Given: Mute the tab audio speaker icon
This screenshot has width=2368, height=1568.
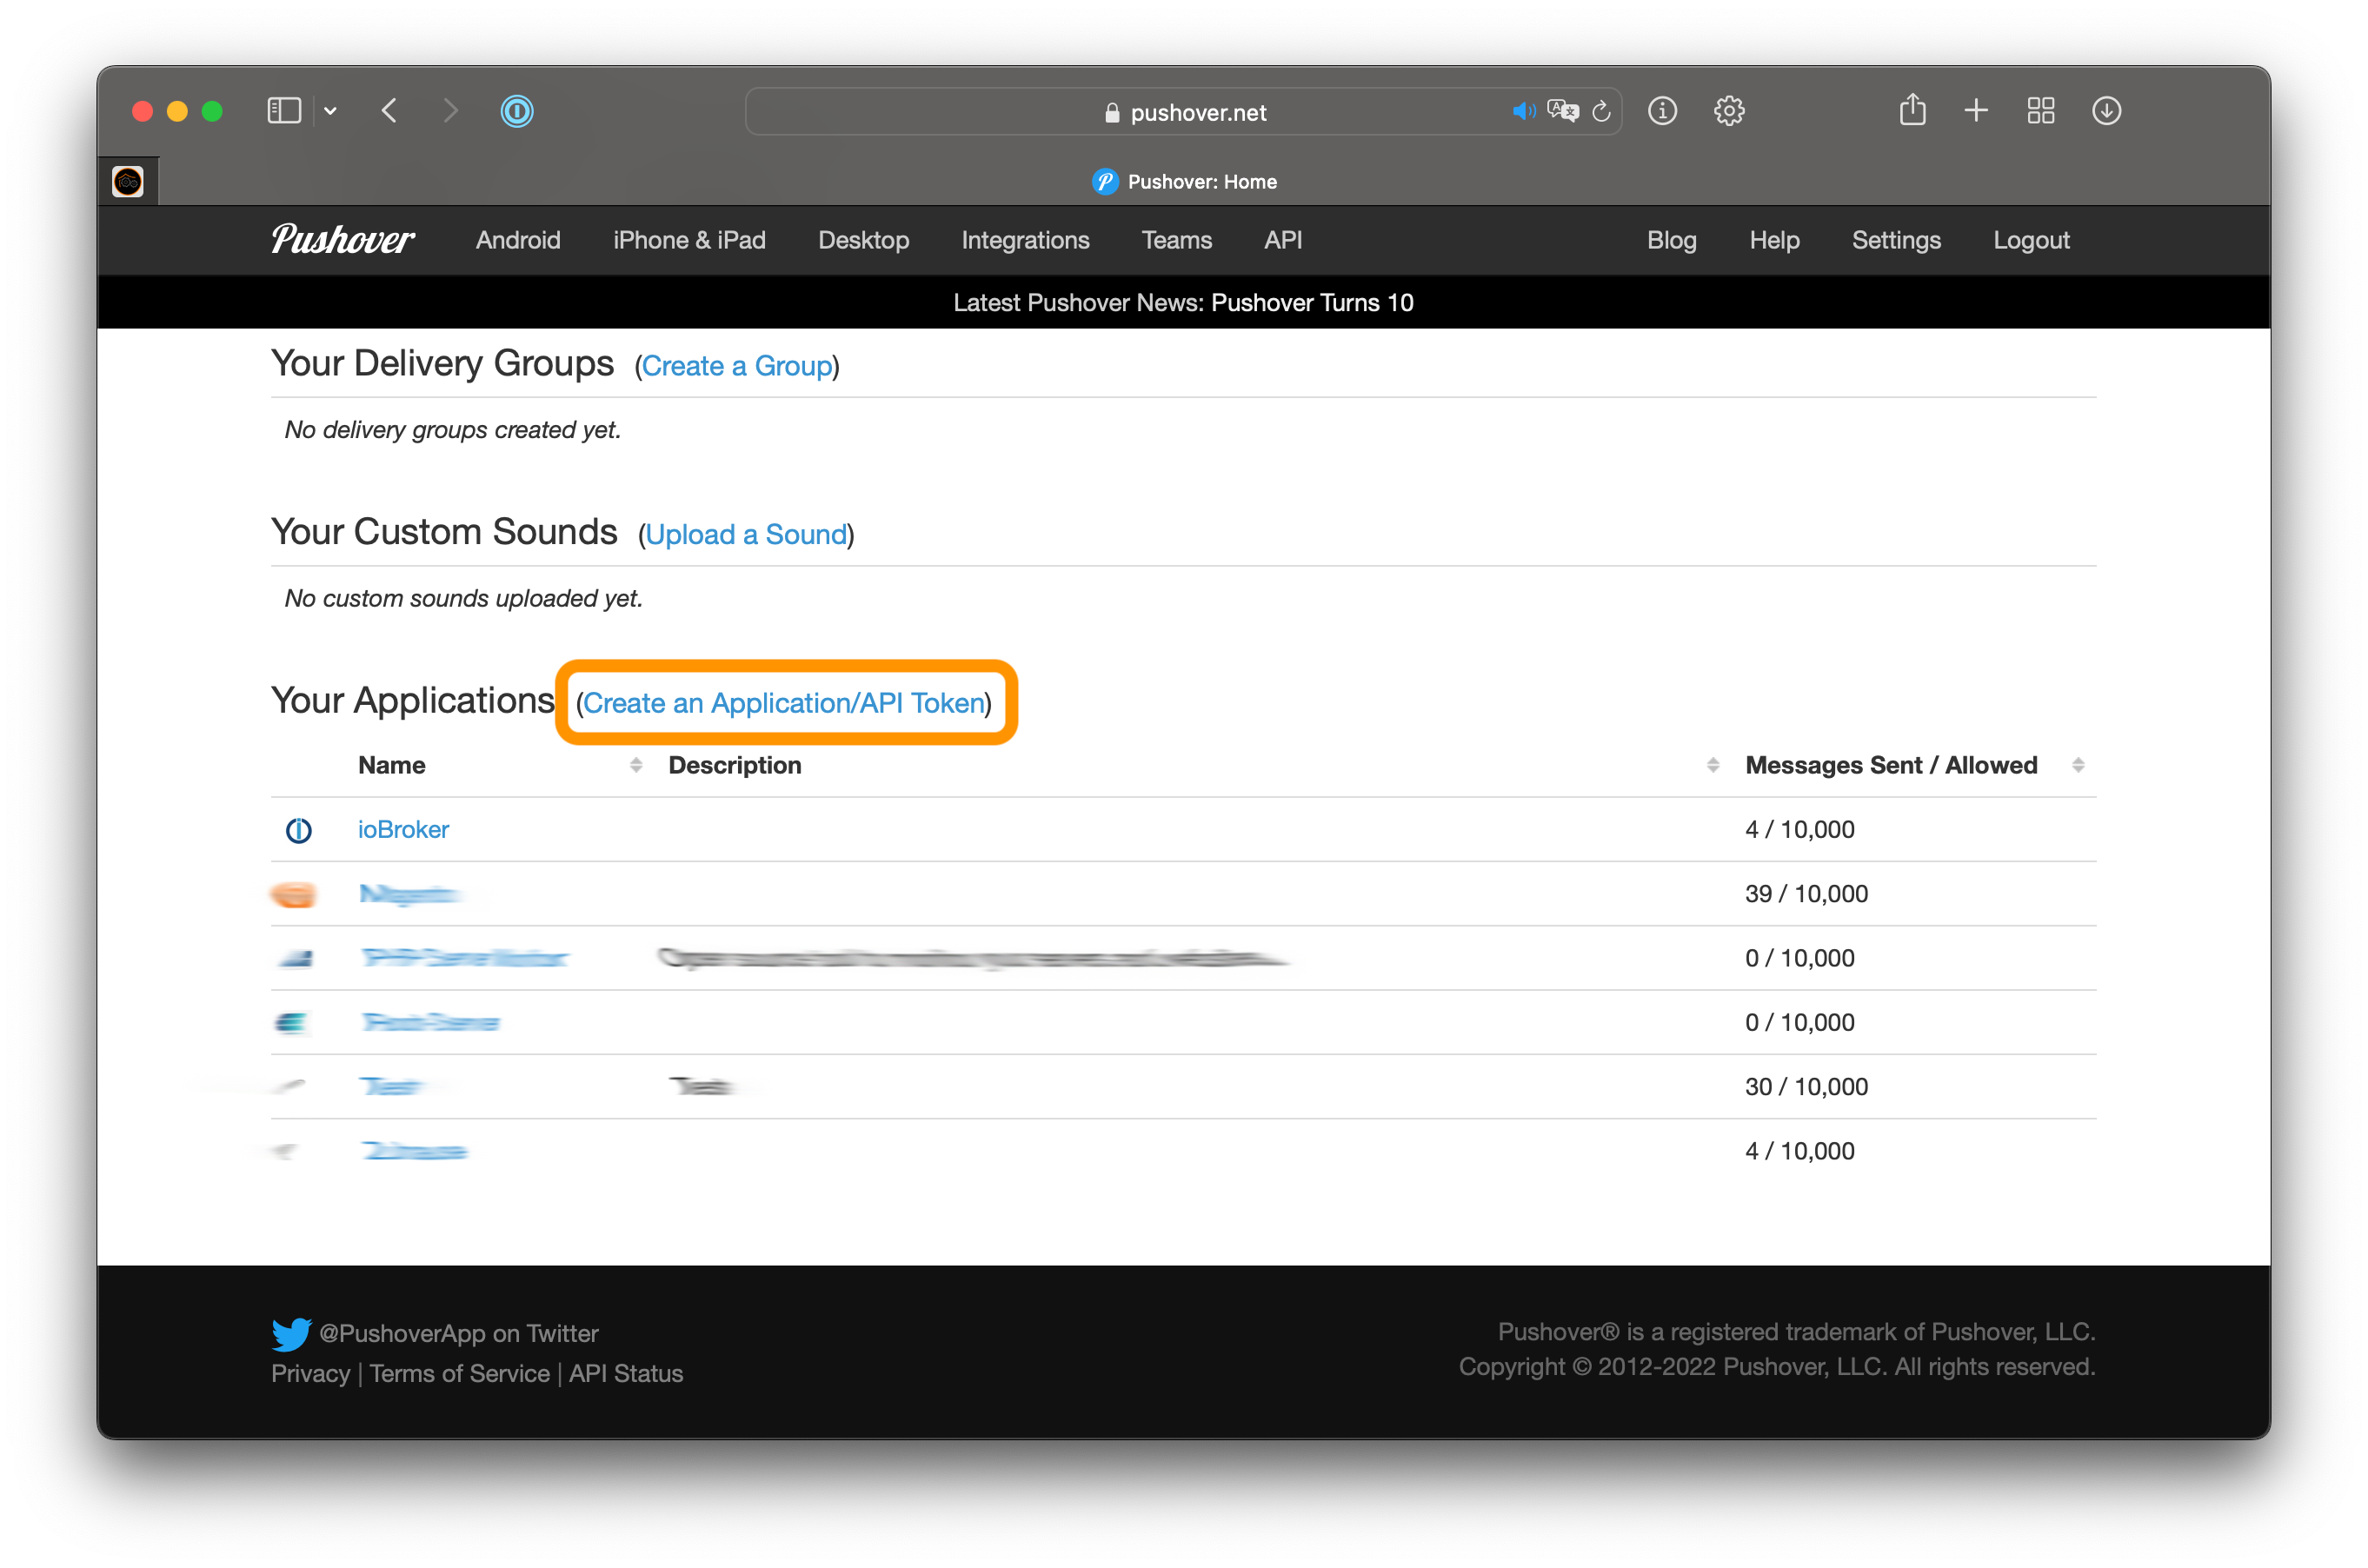Looking at the screenshot, I should [1523, 111].
